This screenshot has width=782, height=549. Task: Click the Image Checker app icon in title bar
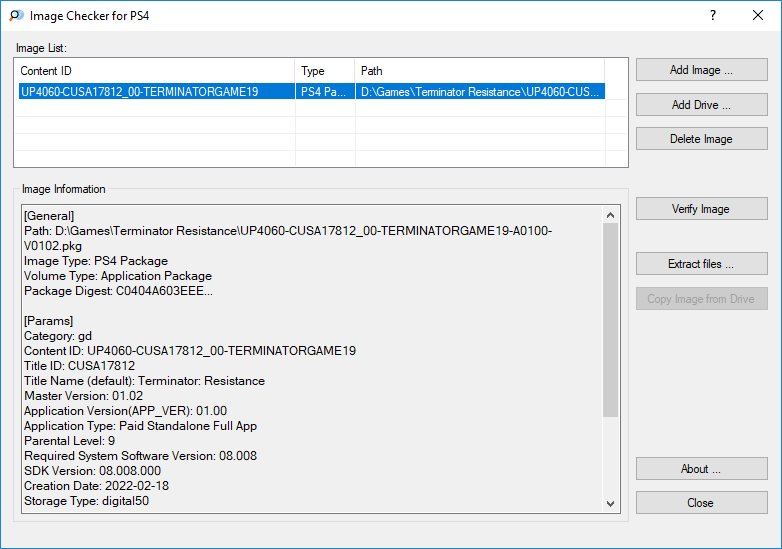(16, 15)
